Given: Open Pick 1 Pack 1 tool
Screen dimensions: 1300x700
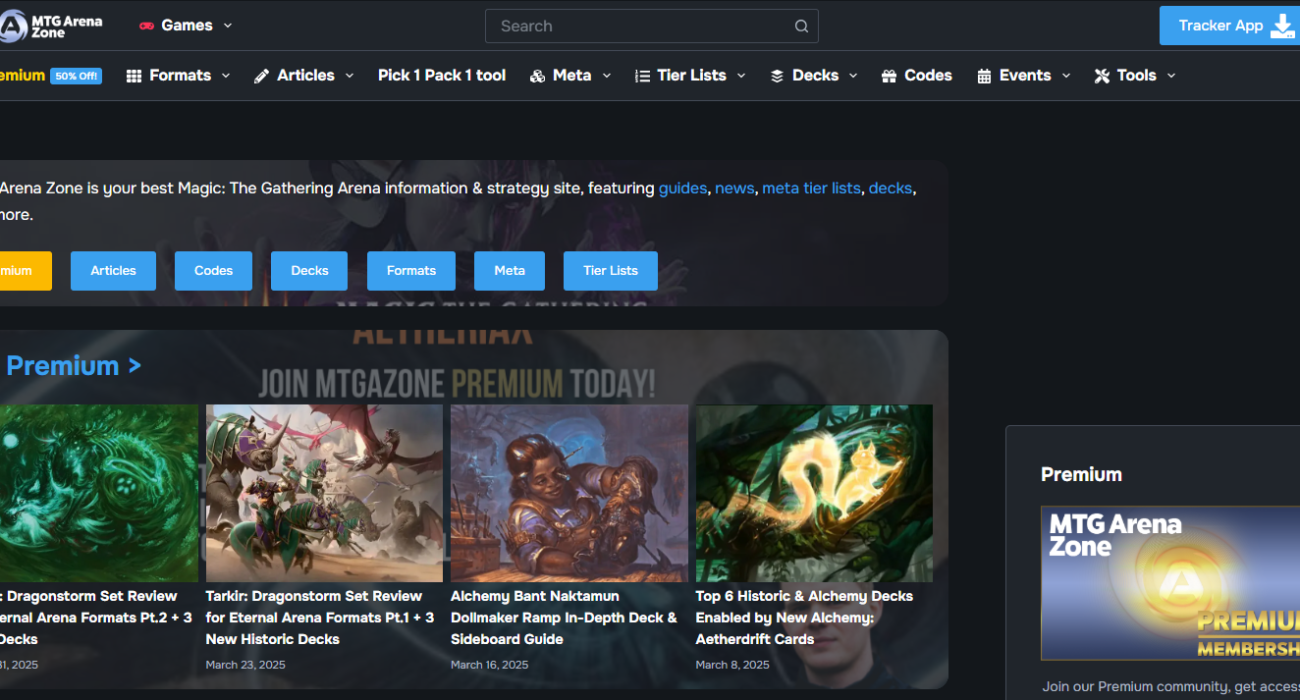Looking at the screenshot, I should 442,76.
